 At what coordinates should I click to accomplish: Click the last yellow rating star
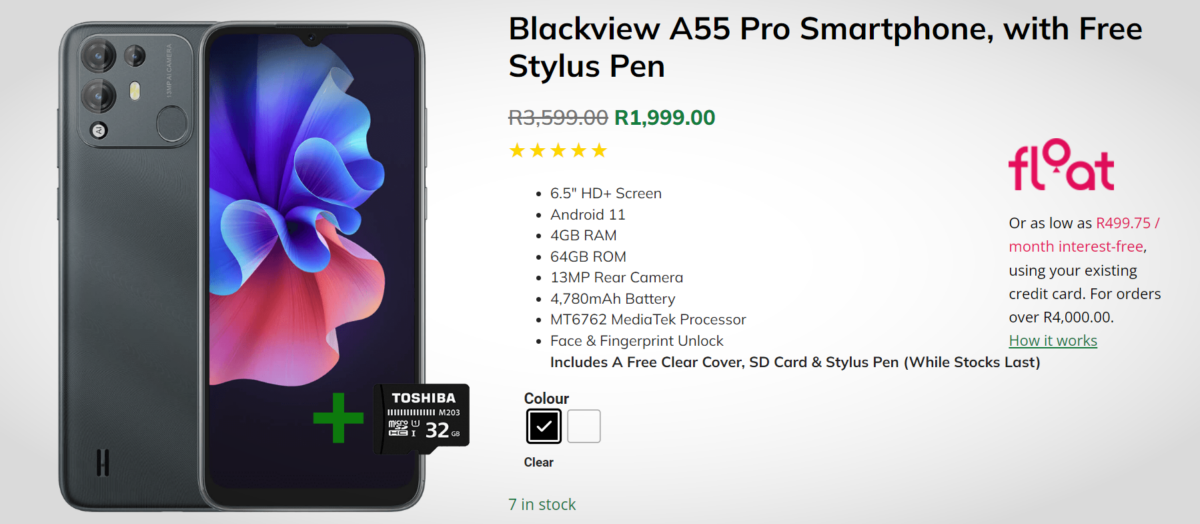[599, 151]
